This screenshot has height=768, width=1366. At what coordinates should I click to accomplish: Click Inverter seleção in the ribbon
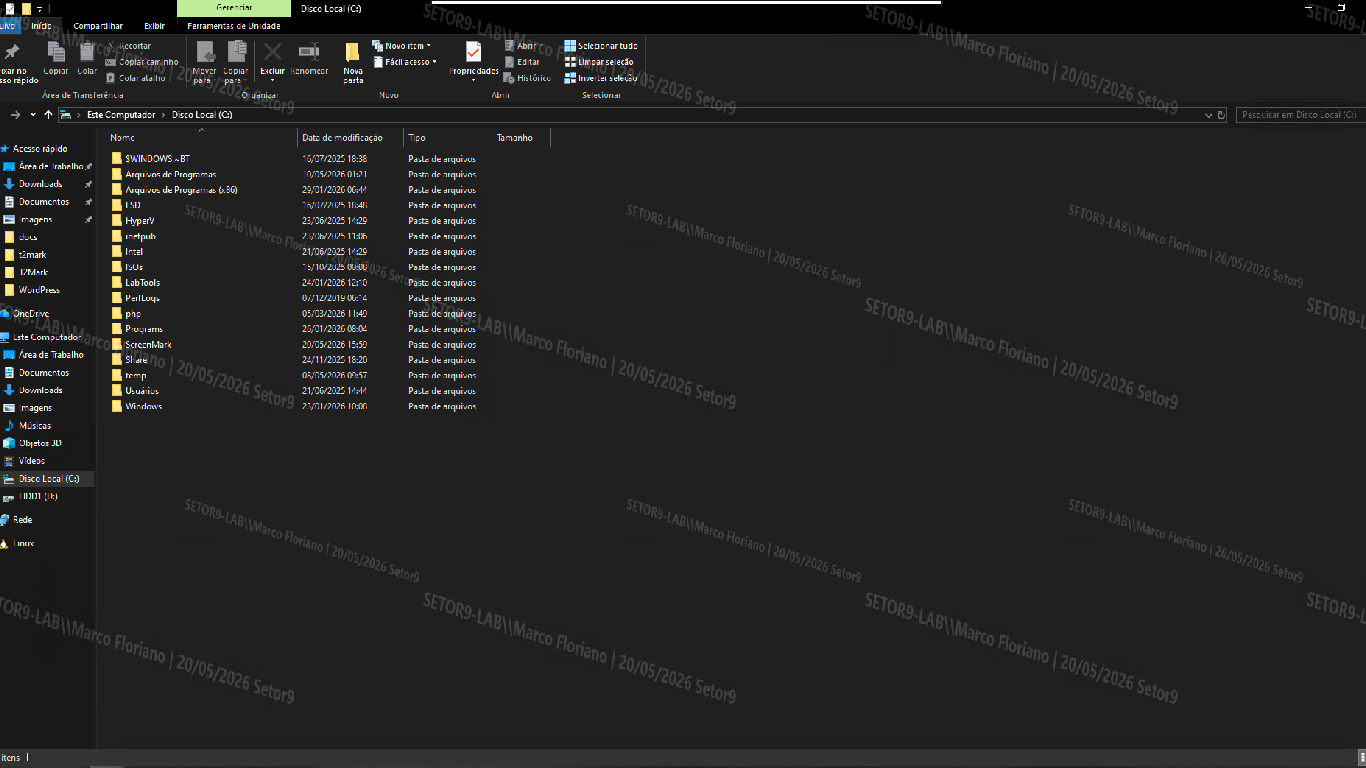click(600, 78)
